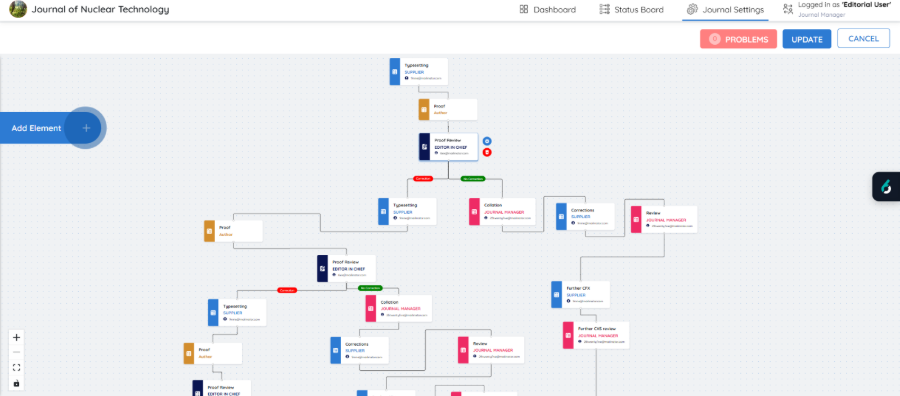
Task: Select Collation node under middle Proof Review
Action: pyautogui.click(x=399, y=308)
